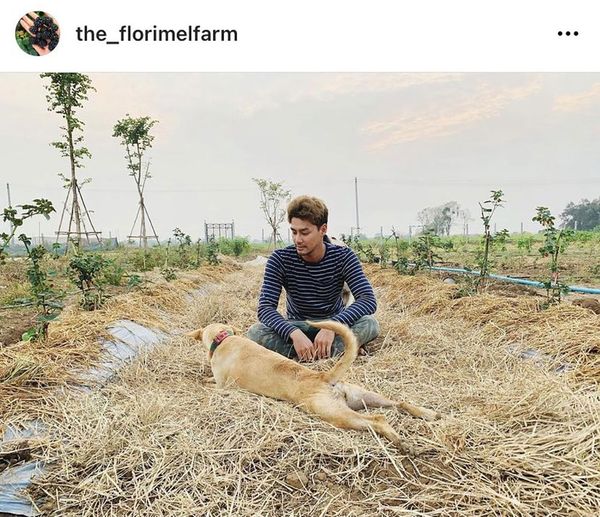Image resolution: width=600 pixels, height=517 pixels.
Task: Click the metal gate frame in distance
Action: [219, 231]
